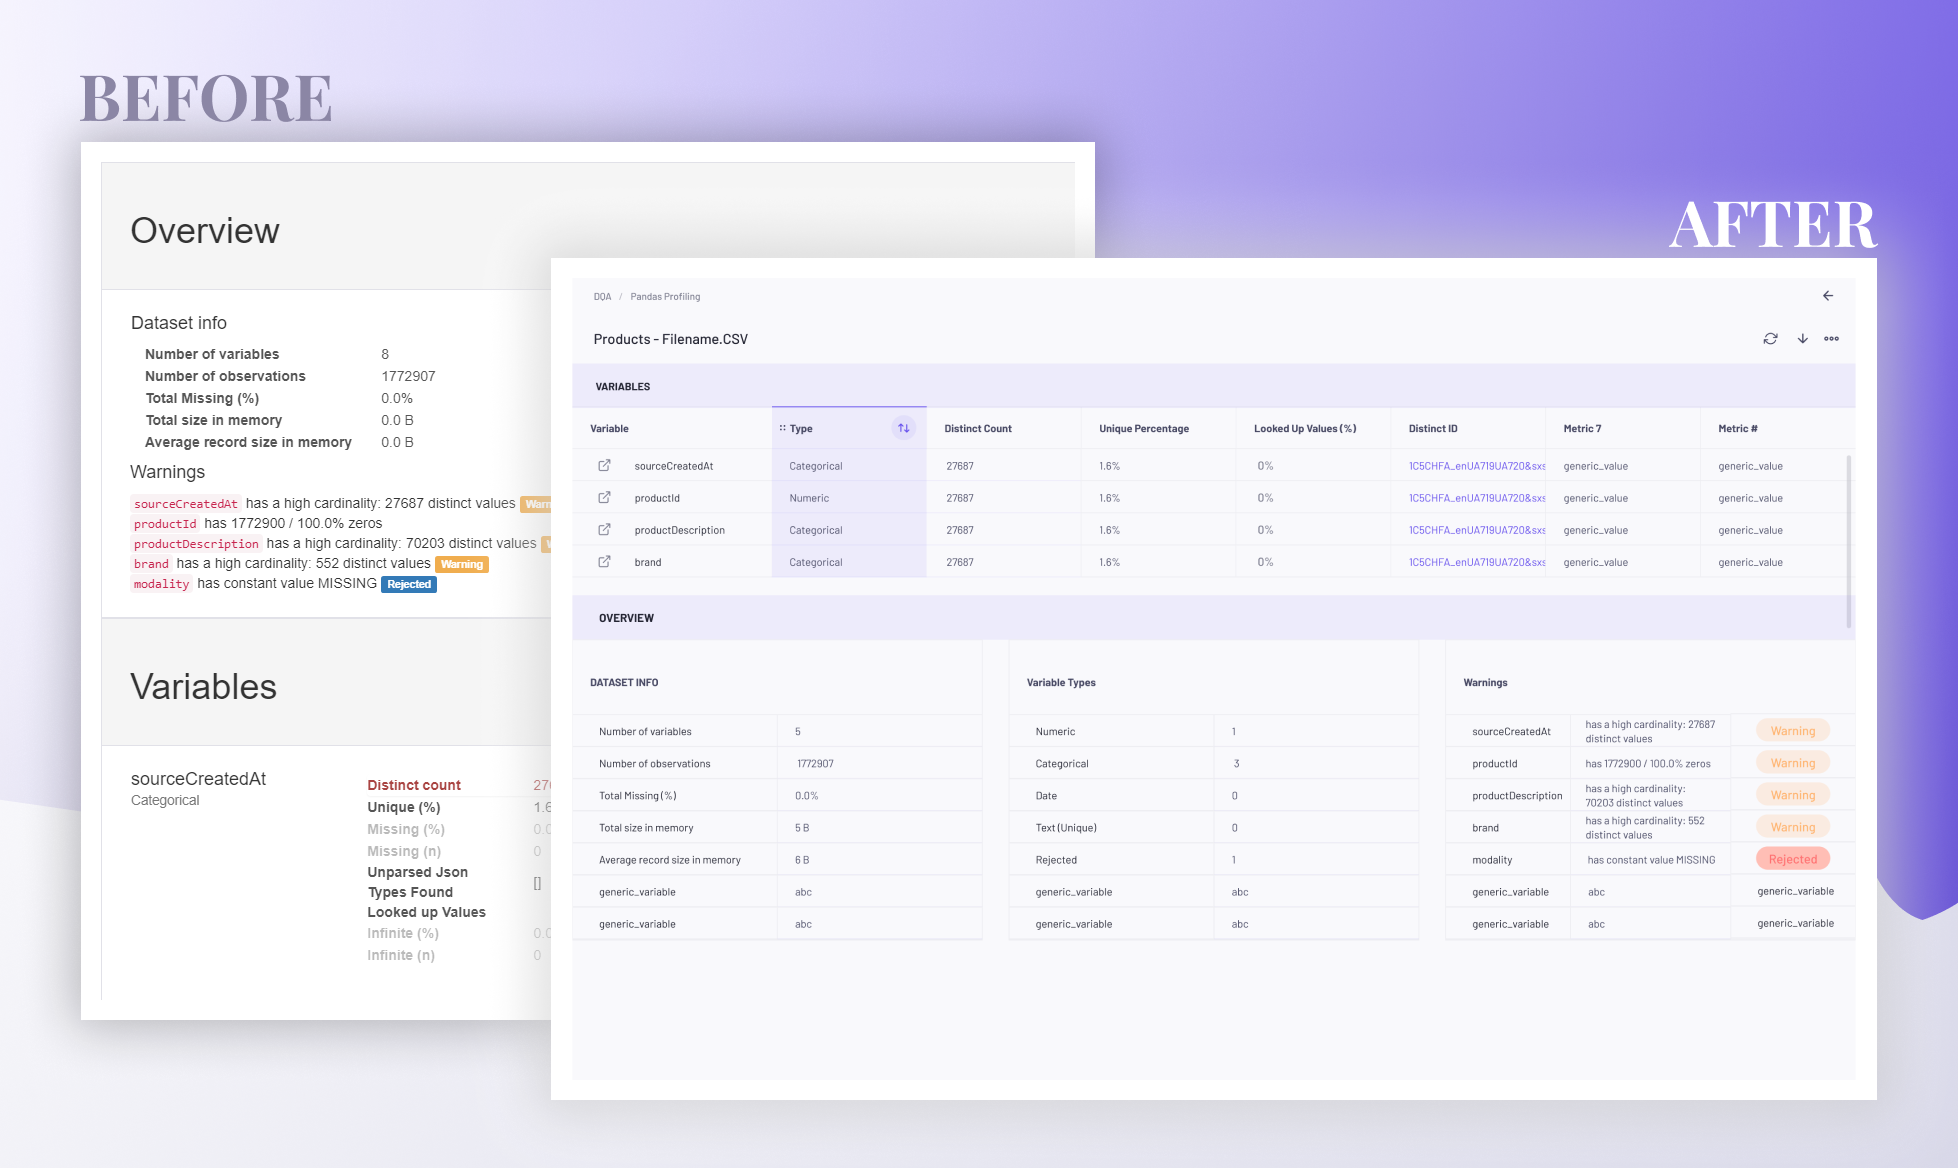Select the Rejected row in Variable Types
Viewport: 1958px width, 1168px height.
click(x=1214, y=859)
